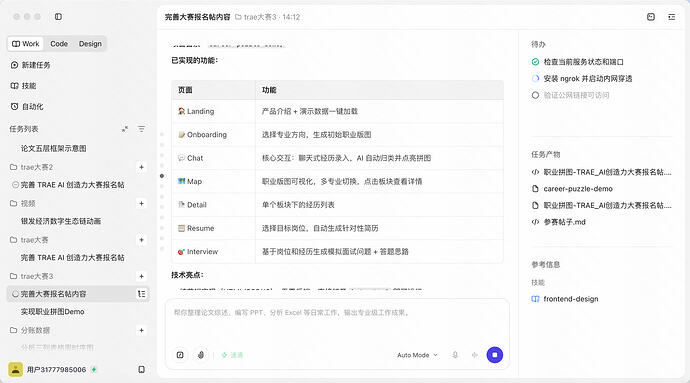The width and height of the screenshot is (690, 383).
Task: Add a task to 分账数据 folder
Action: coord(141,330)
